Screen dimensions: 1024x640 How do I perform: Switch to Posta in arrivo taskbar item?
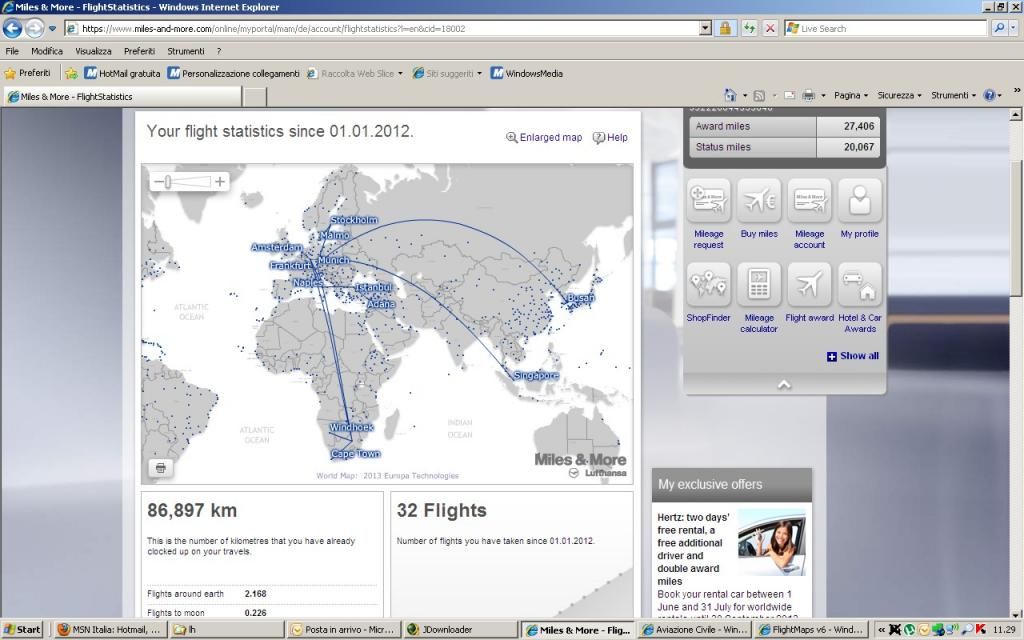pyautogui.click(x=344, y=630)
